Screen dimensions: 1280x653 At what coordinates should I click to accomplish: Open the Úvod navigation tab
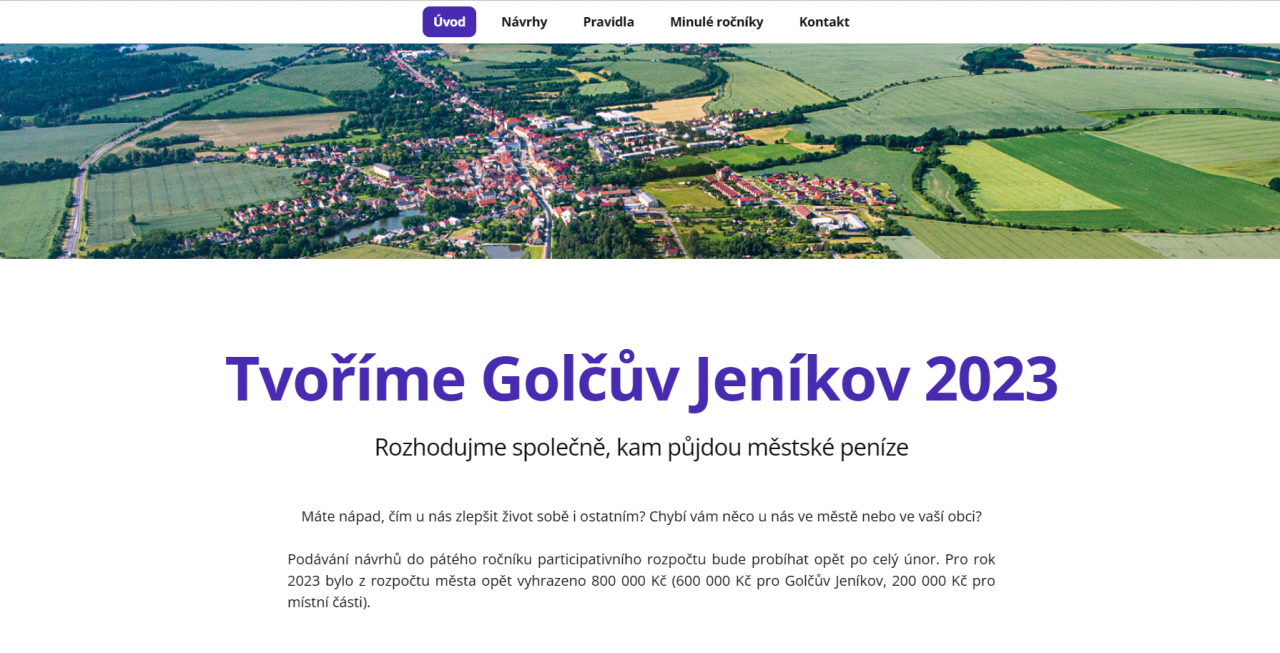tap(449, 22)
